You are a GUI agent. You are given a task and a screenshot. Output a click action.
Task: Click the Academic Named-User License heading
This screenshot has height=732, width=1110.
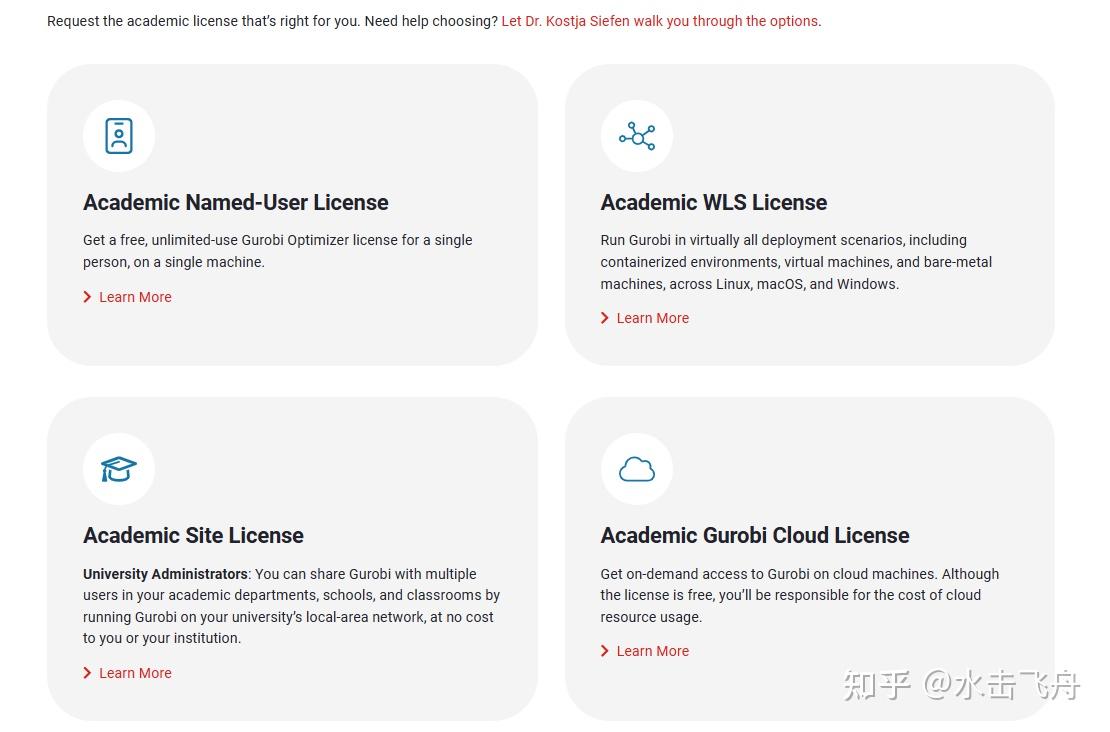[x=236, y=202]
